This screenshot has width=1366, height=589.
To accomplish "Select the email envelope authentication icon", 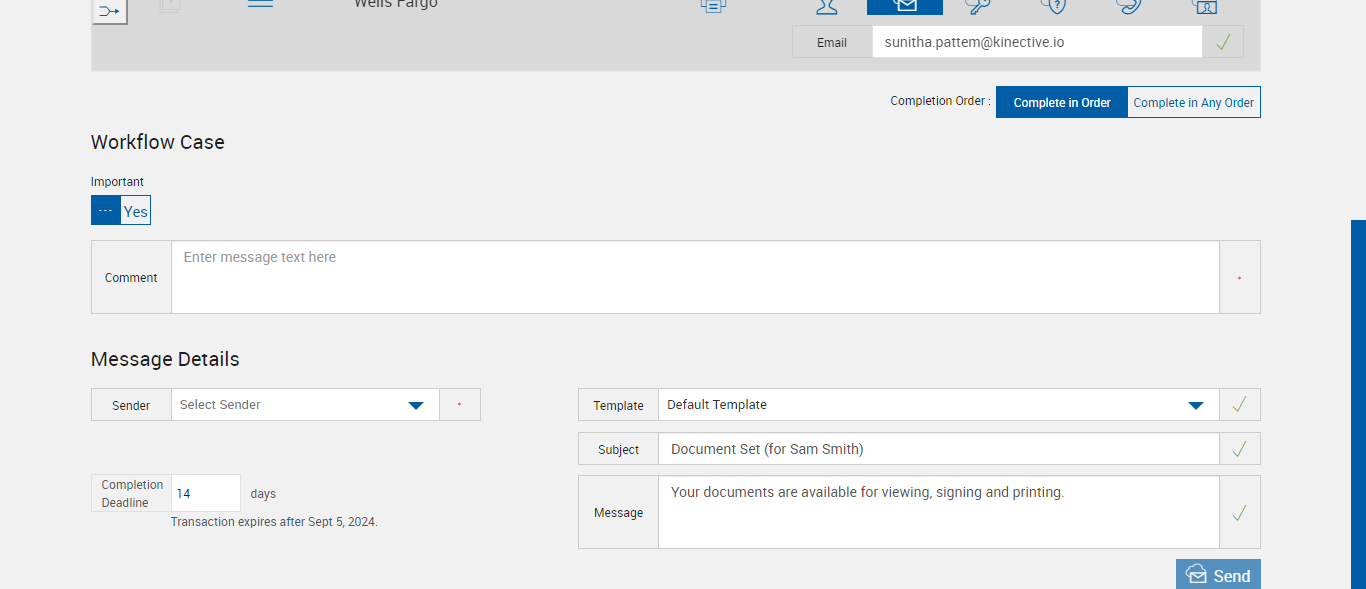I will 905,6.
